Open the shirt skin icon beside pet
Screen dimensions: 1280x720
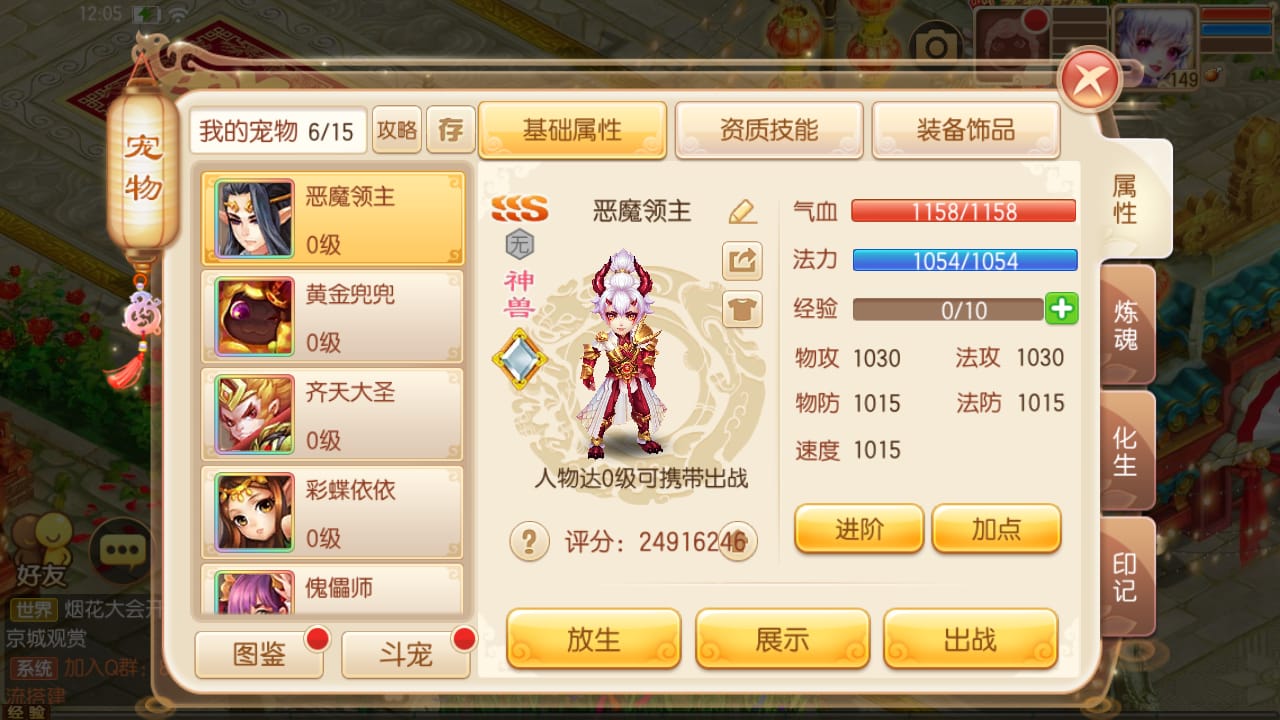742,310
